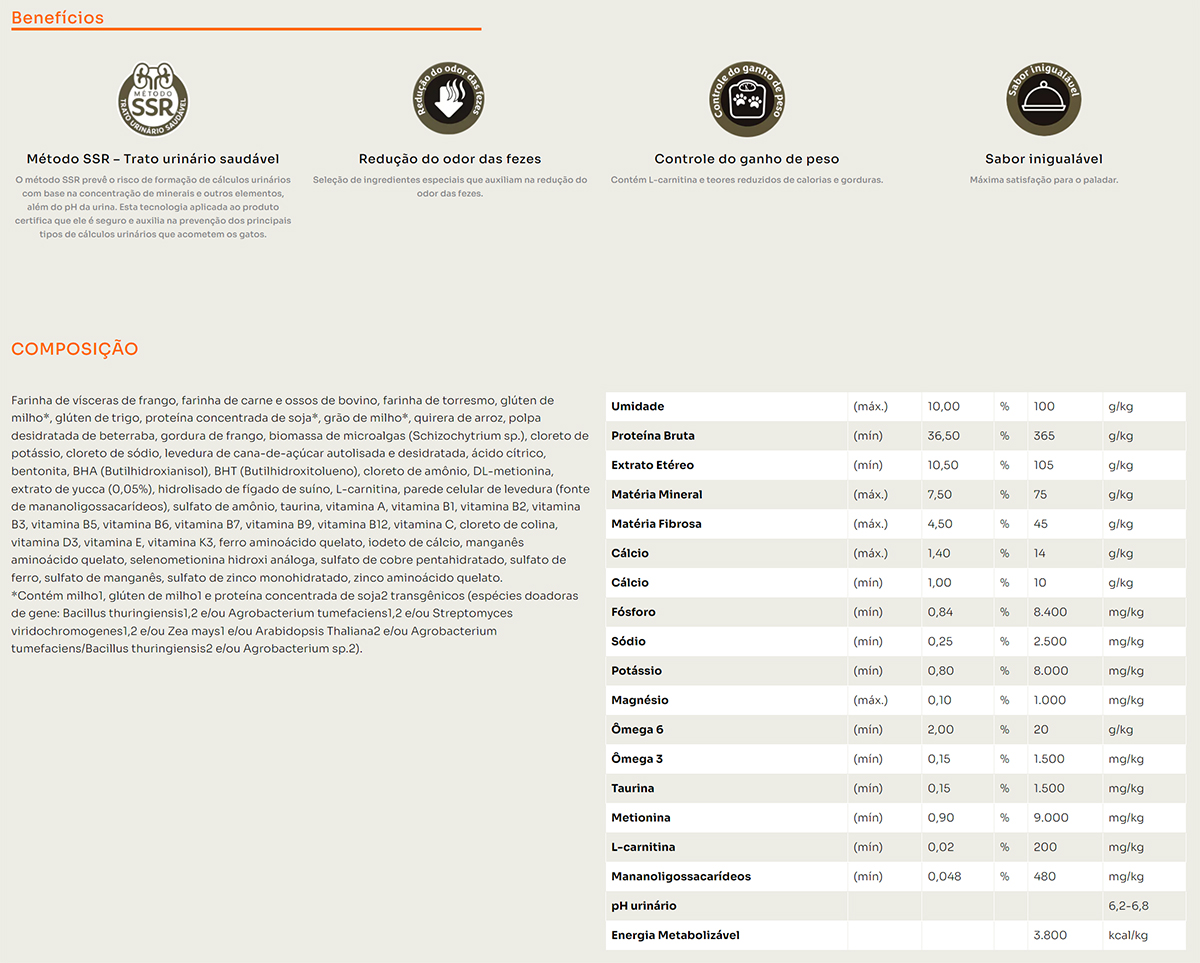
Task: Click the Sabor inigualável cloche icon
Action: (x=1043, y=100)
